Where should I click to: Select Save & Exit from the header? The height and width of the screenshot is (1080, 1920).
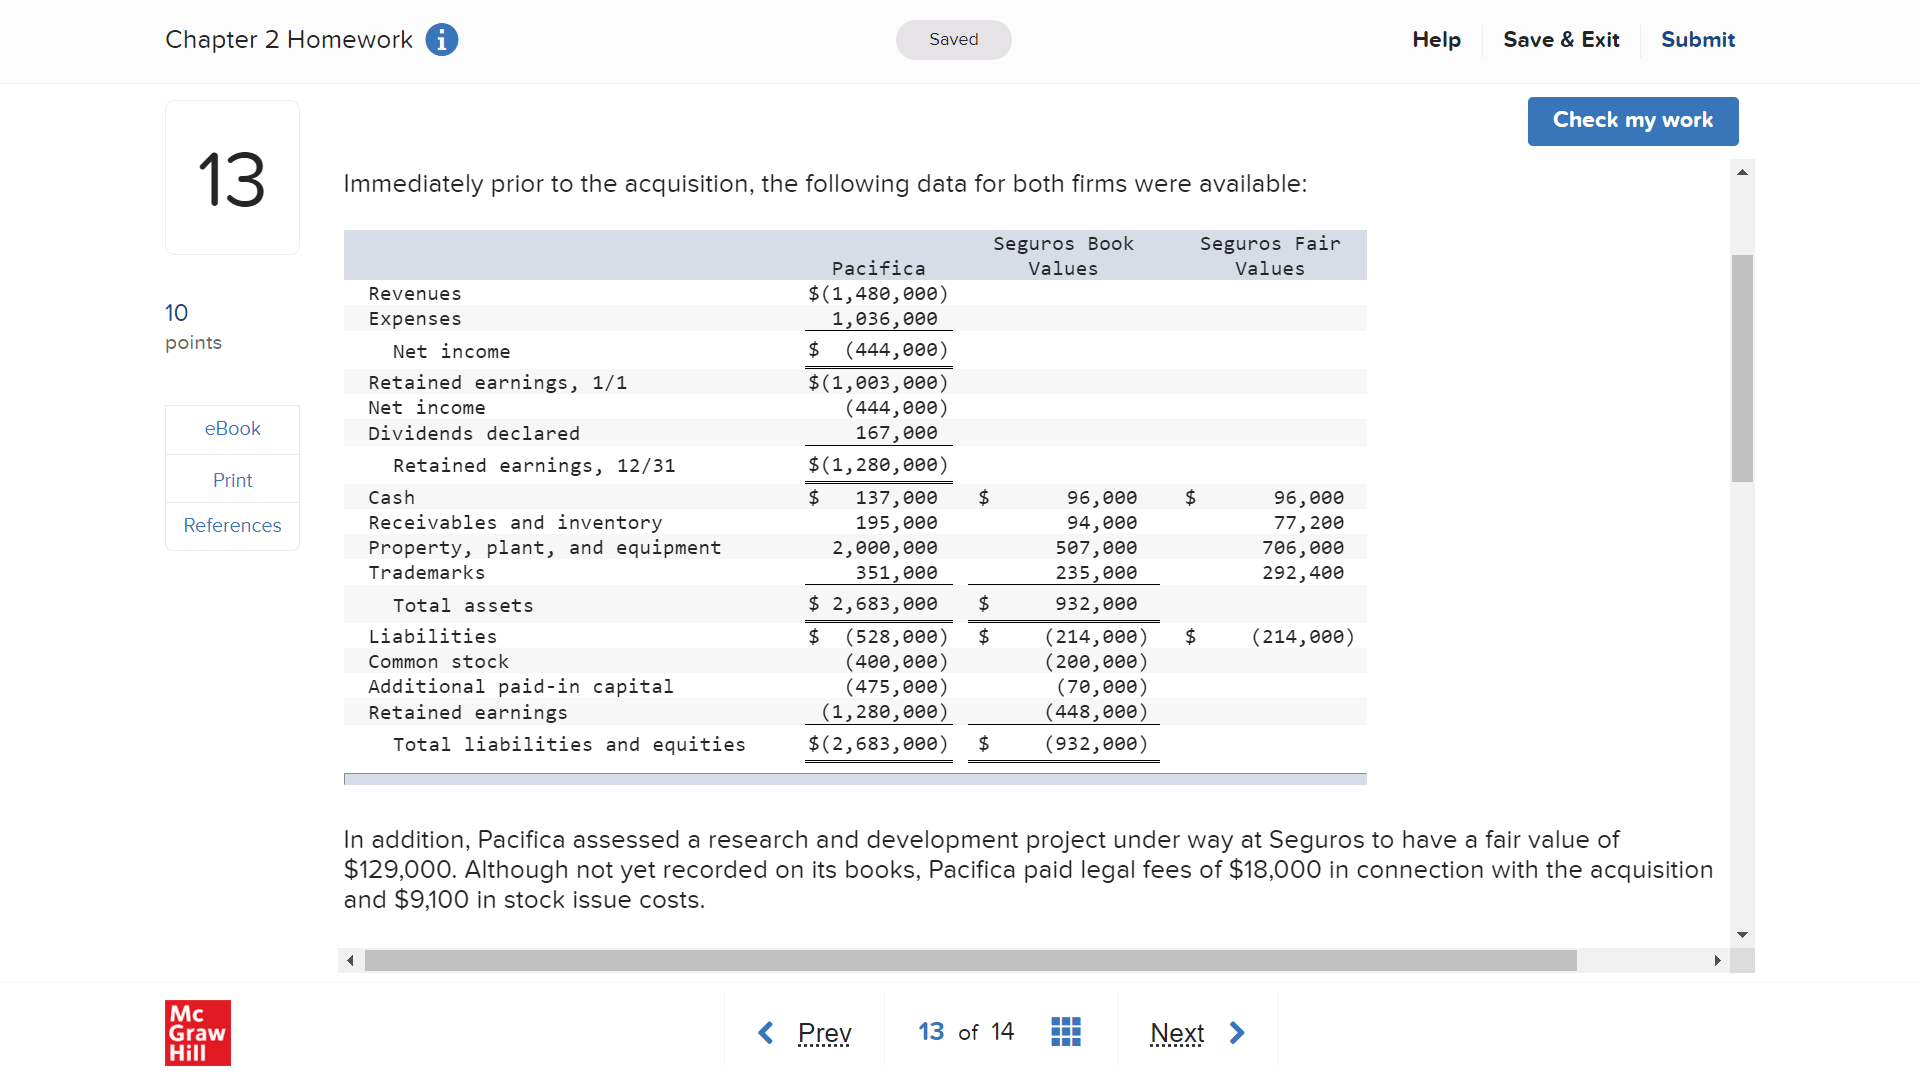[1561, 40]
